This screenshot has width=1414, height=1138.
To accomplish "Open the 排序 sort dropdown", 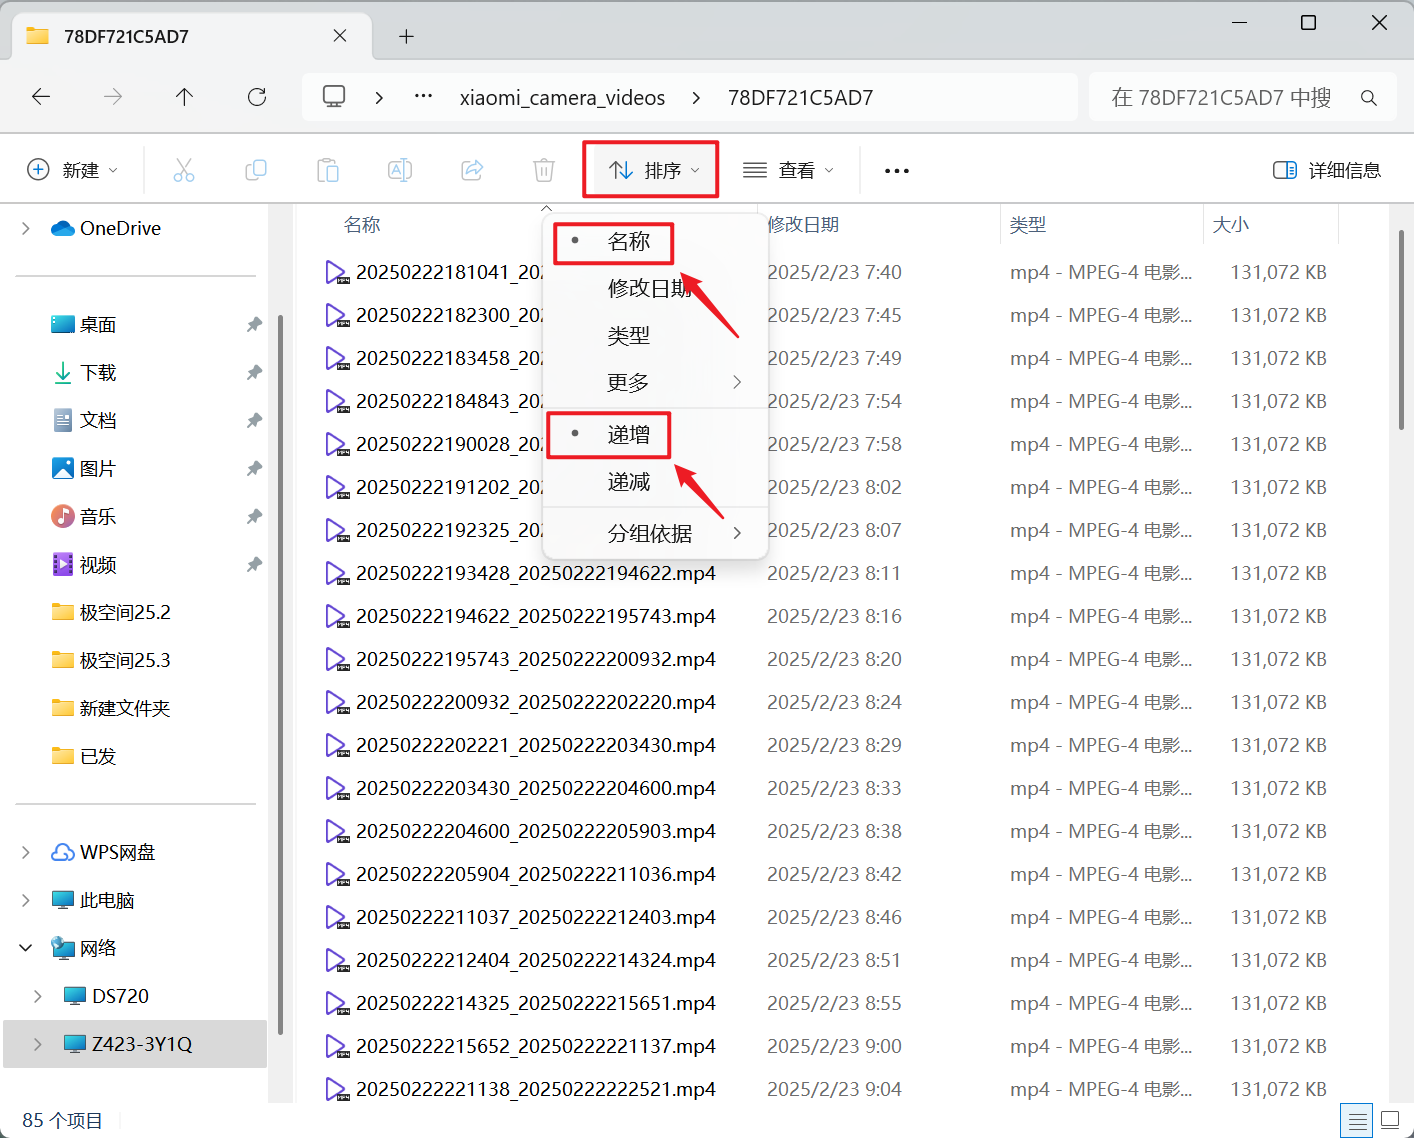I will tap(654, 170).
